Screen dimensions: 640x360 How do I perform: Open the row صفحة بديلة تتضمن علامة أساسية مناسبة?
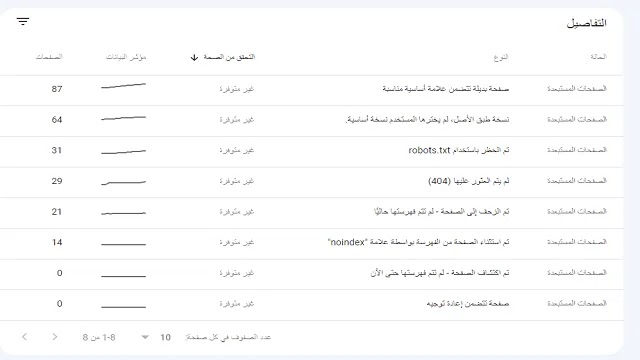point(312,90)
